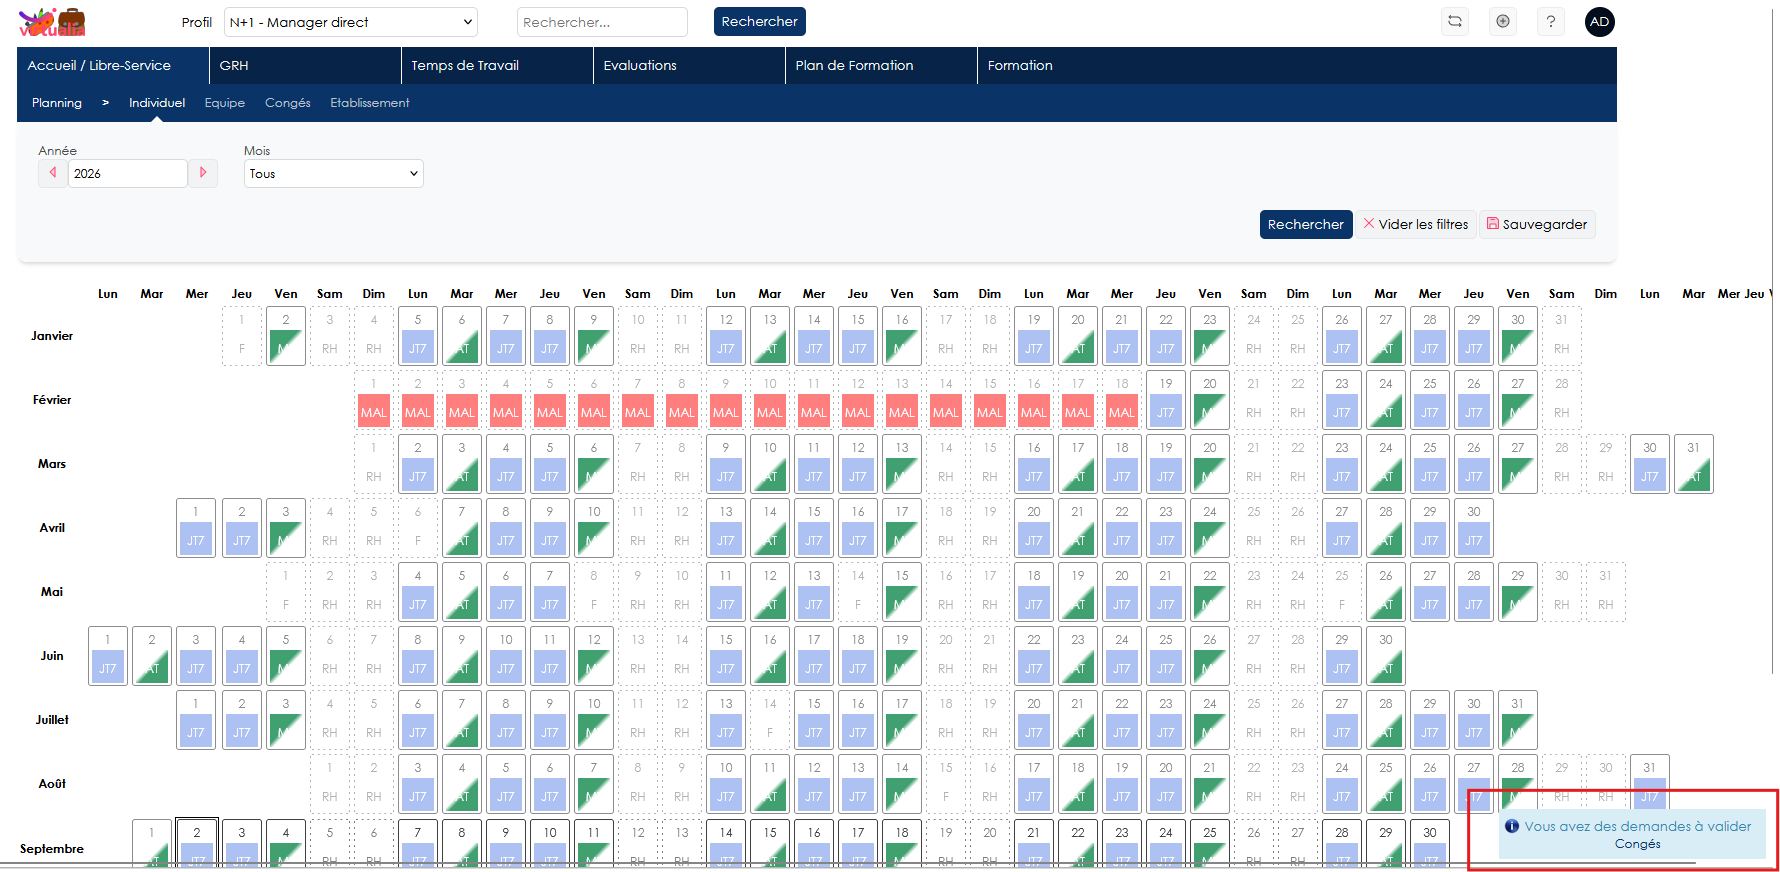
Task: Click the Virtualia logo
Action: (52, 22)
